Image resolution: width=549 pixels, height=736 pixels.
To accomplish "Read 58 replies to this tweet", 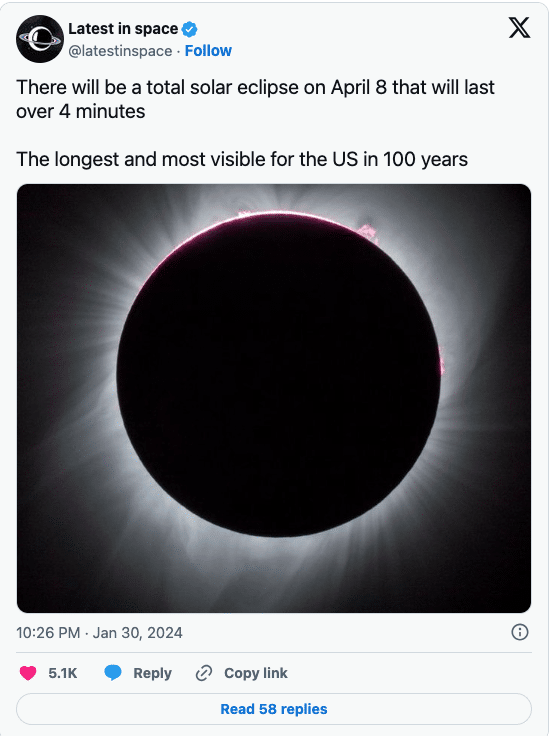I will coord(274,709).
